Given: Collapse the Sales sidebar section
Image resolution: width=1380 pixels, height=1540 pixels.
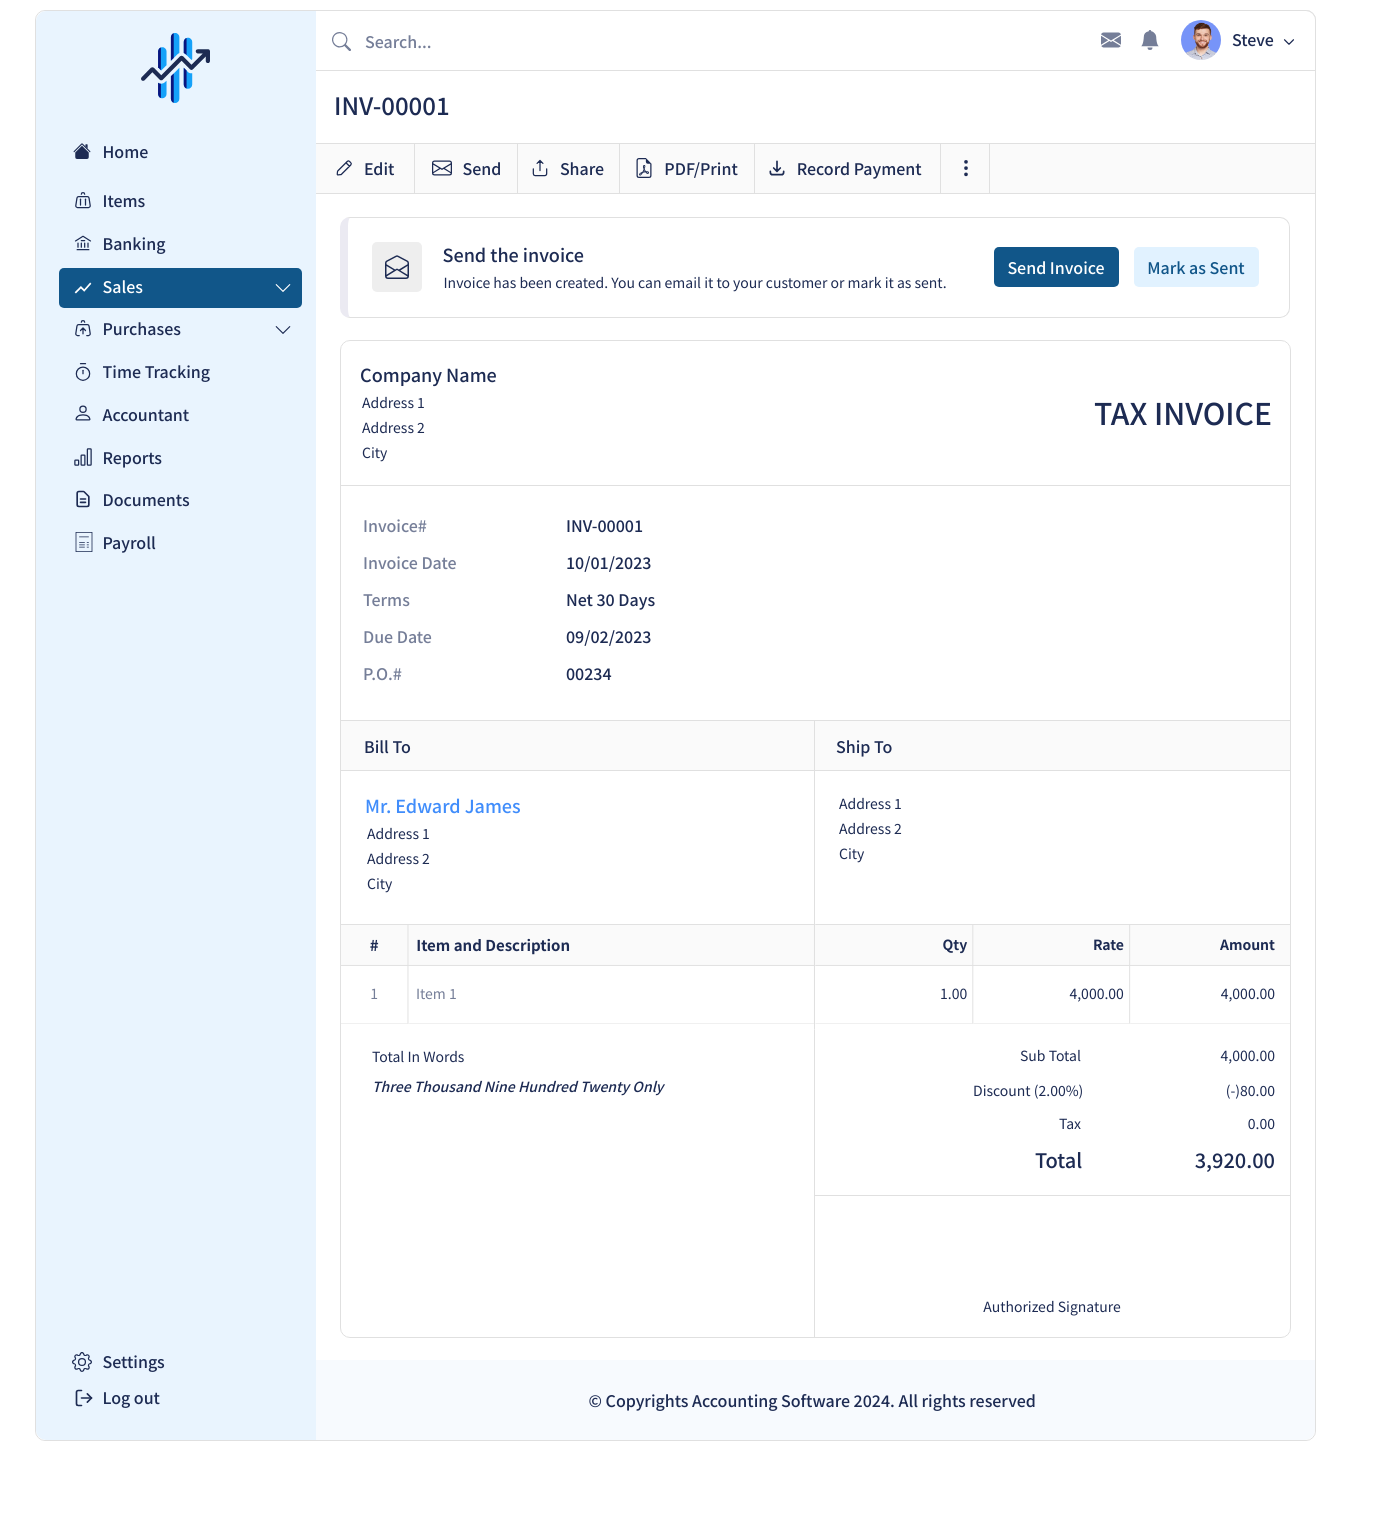Looking at the screenshot, I should point(282,287).
